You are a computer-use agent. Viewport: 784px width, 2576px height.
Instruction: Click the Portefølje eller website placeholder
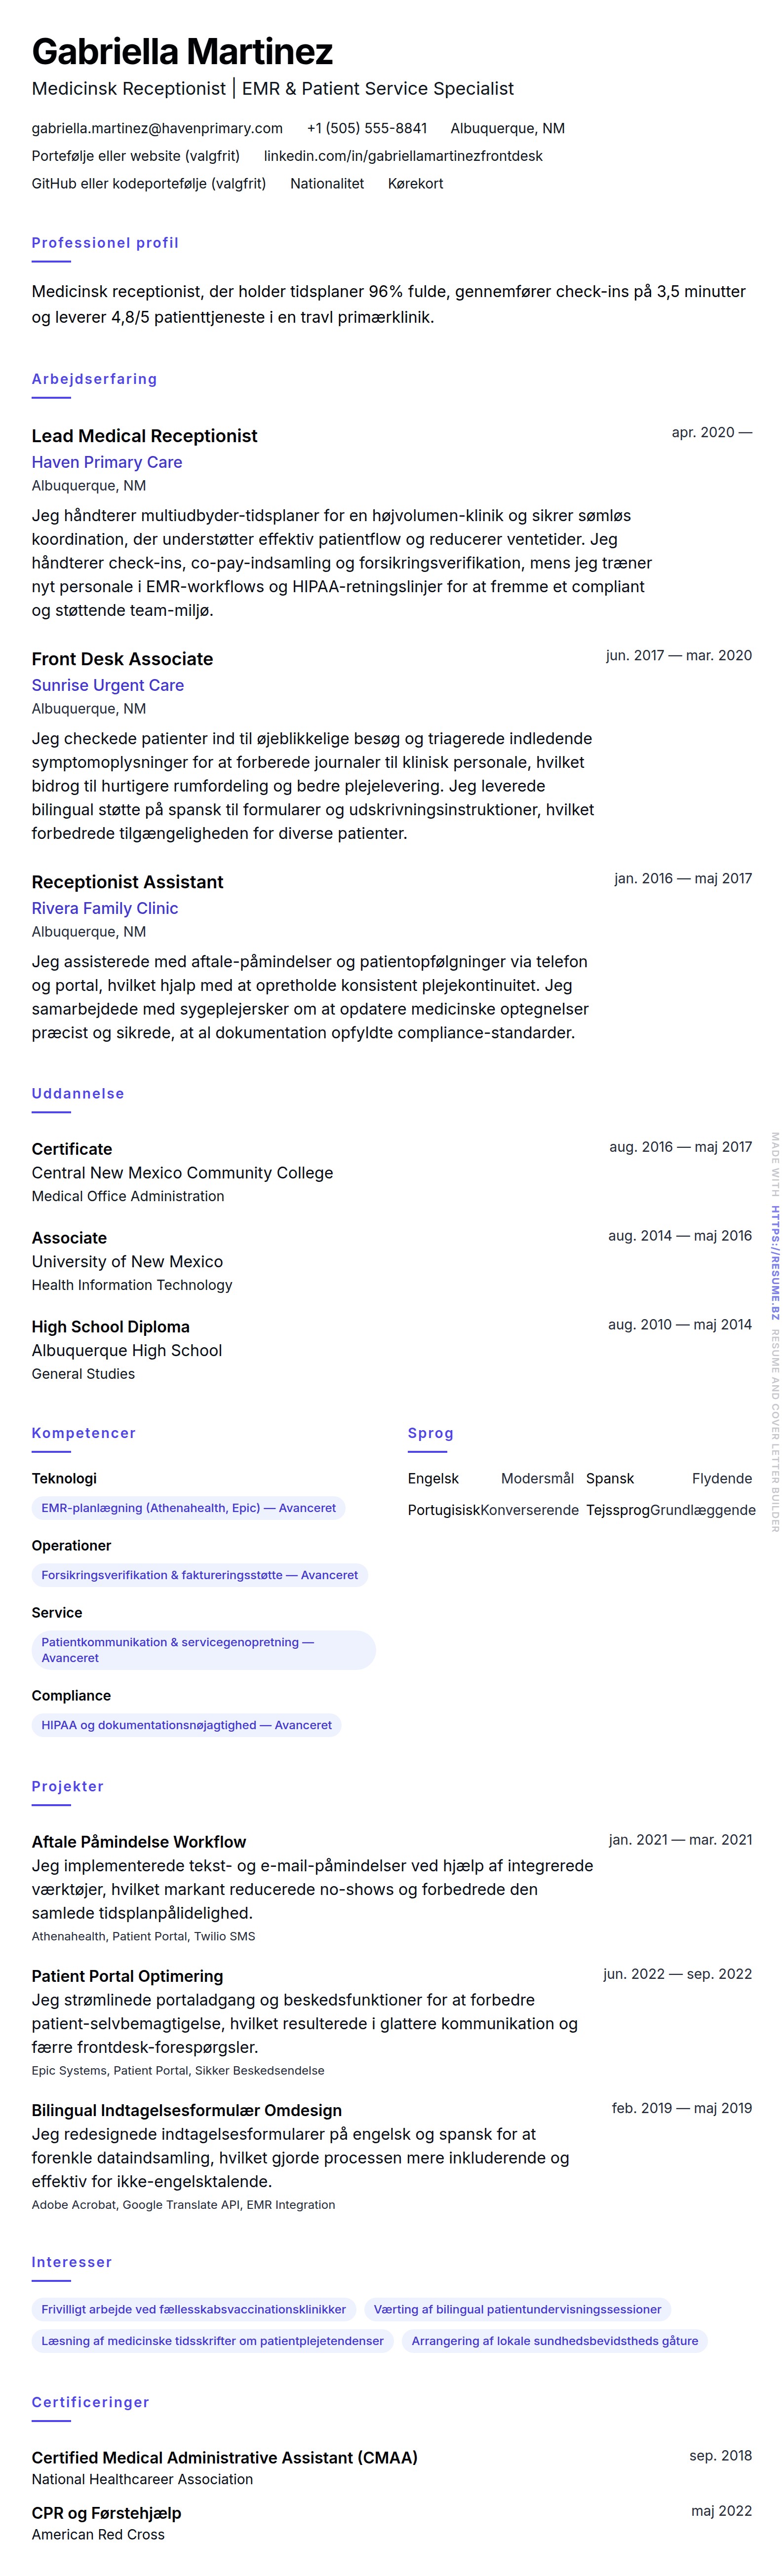[x=135, y=156]
